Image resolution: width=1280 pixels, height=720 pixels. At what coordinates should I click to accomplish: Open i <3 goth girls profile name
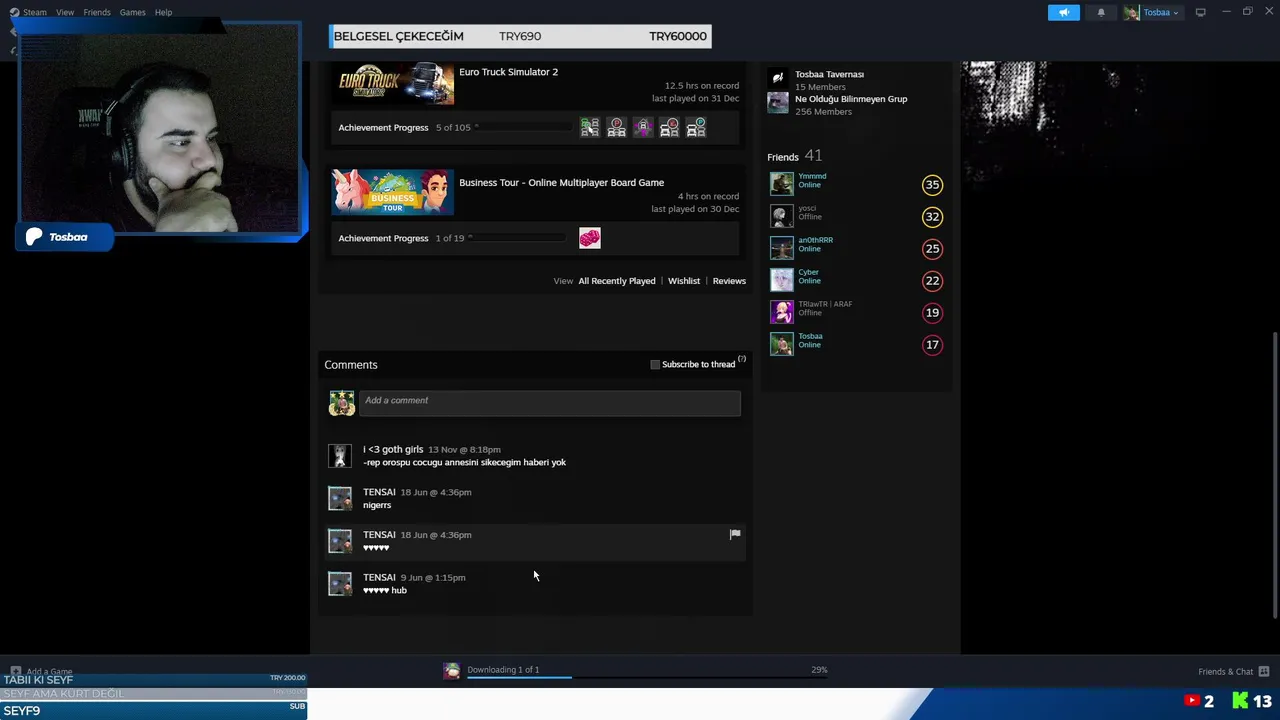pyautogui.click(x=393, y=449)
